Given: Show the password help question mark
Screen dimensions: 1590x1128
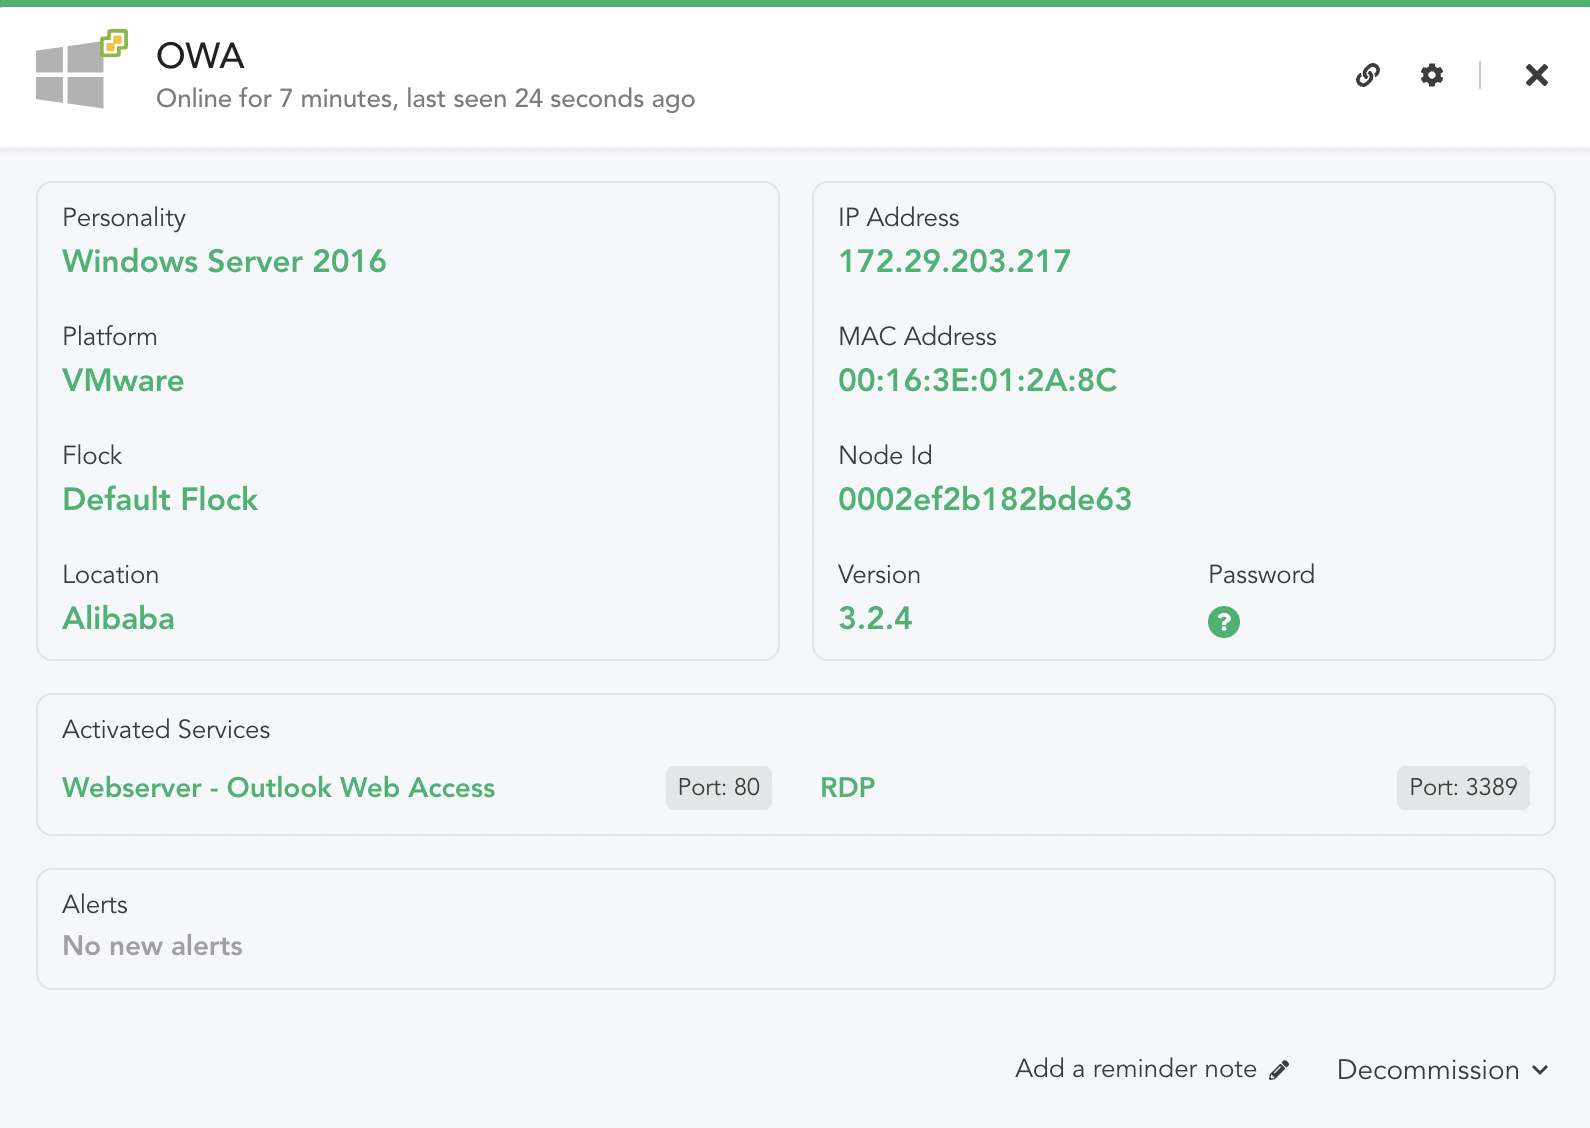Looking at the screenshot, I should tap(1224, 622).
